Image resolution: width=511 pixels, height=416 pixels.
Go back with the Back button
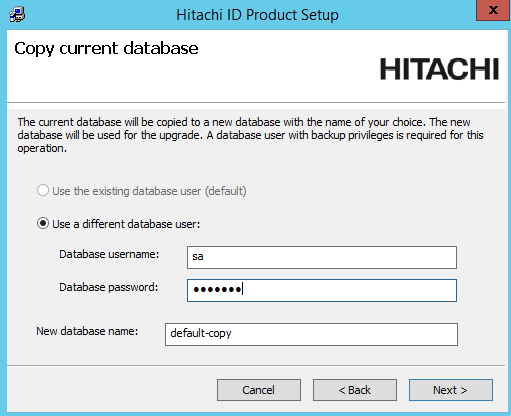355,390
